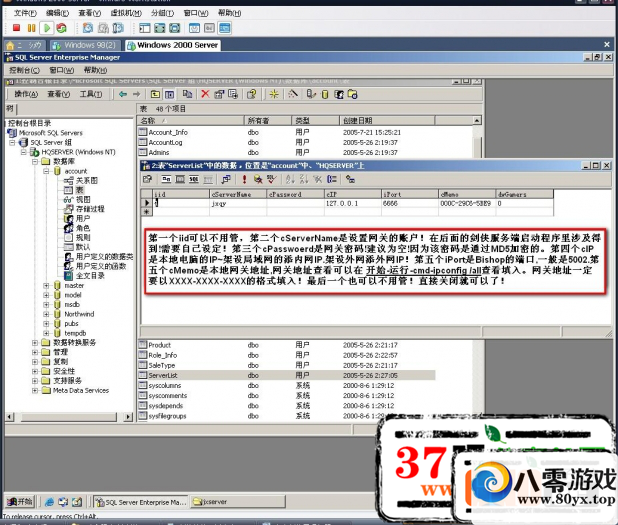Click the yellow star new icon
This screenshot has width=618, height=525.
click(274, 94)
